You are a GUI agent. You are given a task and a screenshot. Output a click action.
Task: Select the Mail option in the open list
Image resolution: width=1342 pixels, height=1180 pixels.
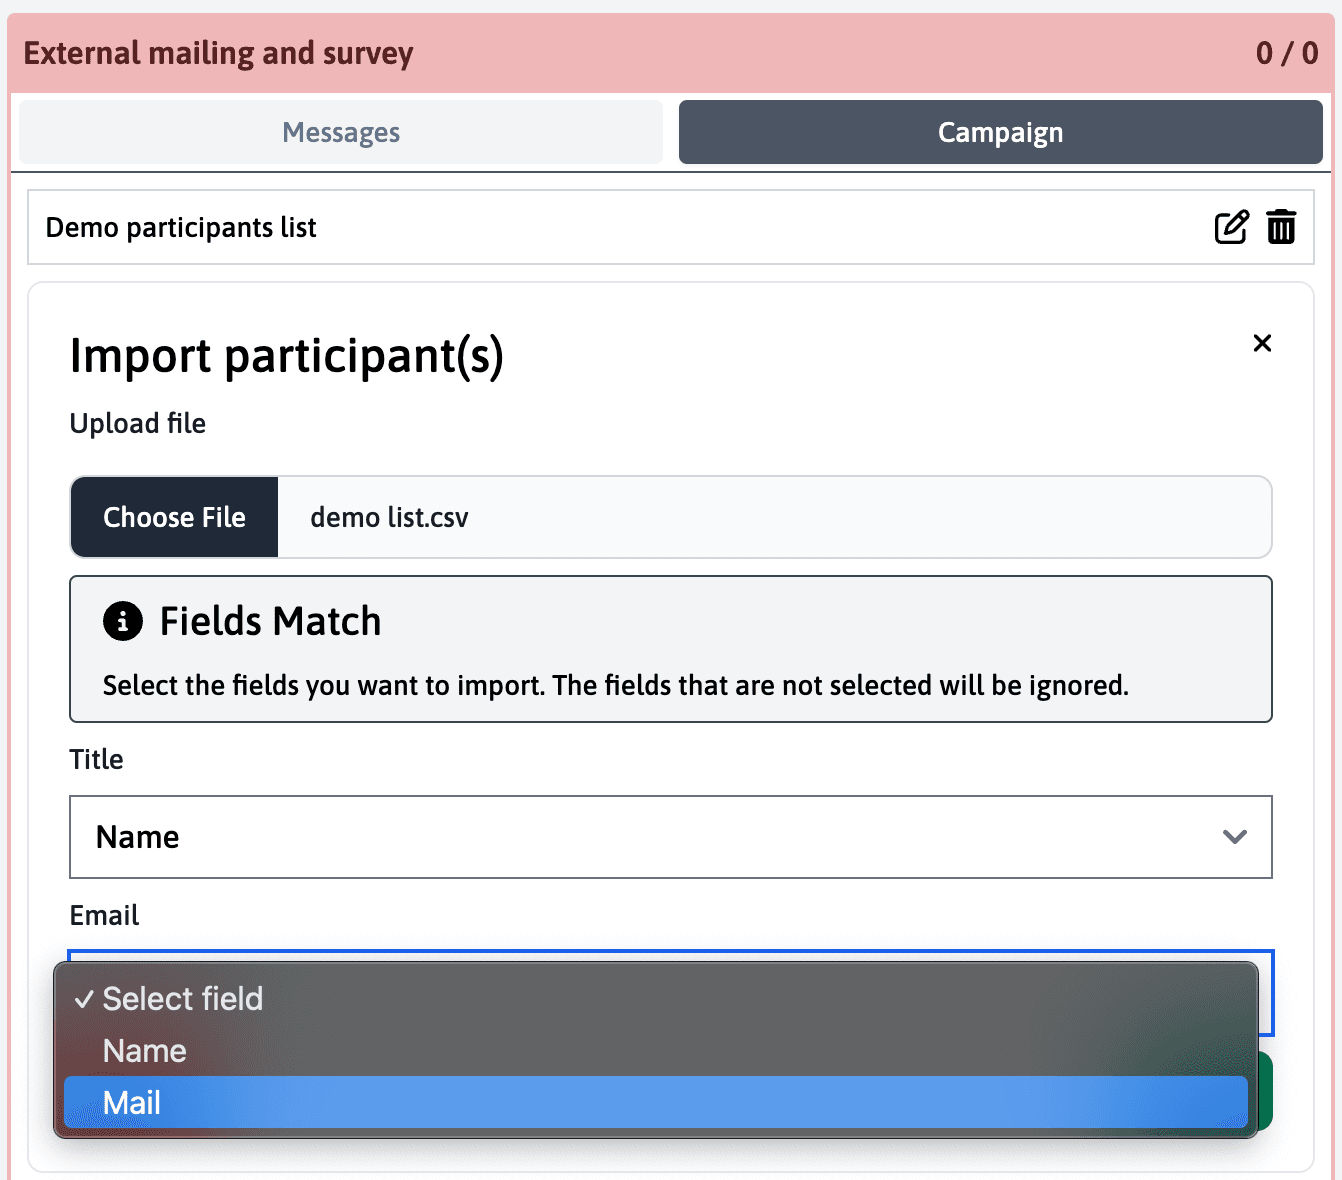(655, 1103)
